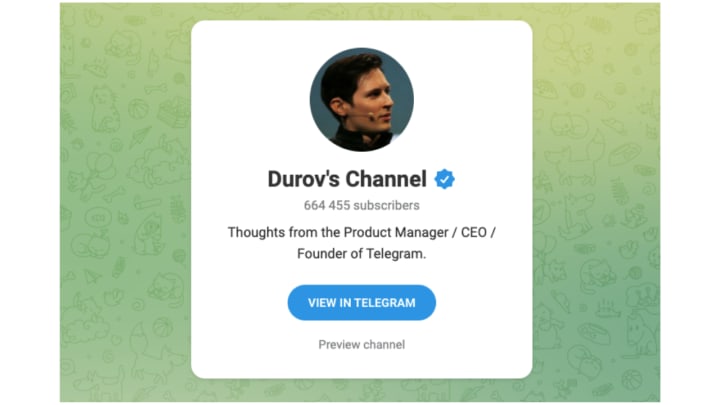Click the Founder of Telegram line
The width and height of the screenshot is (720, 405).
(362, 253)
